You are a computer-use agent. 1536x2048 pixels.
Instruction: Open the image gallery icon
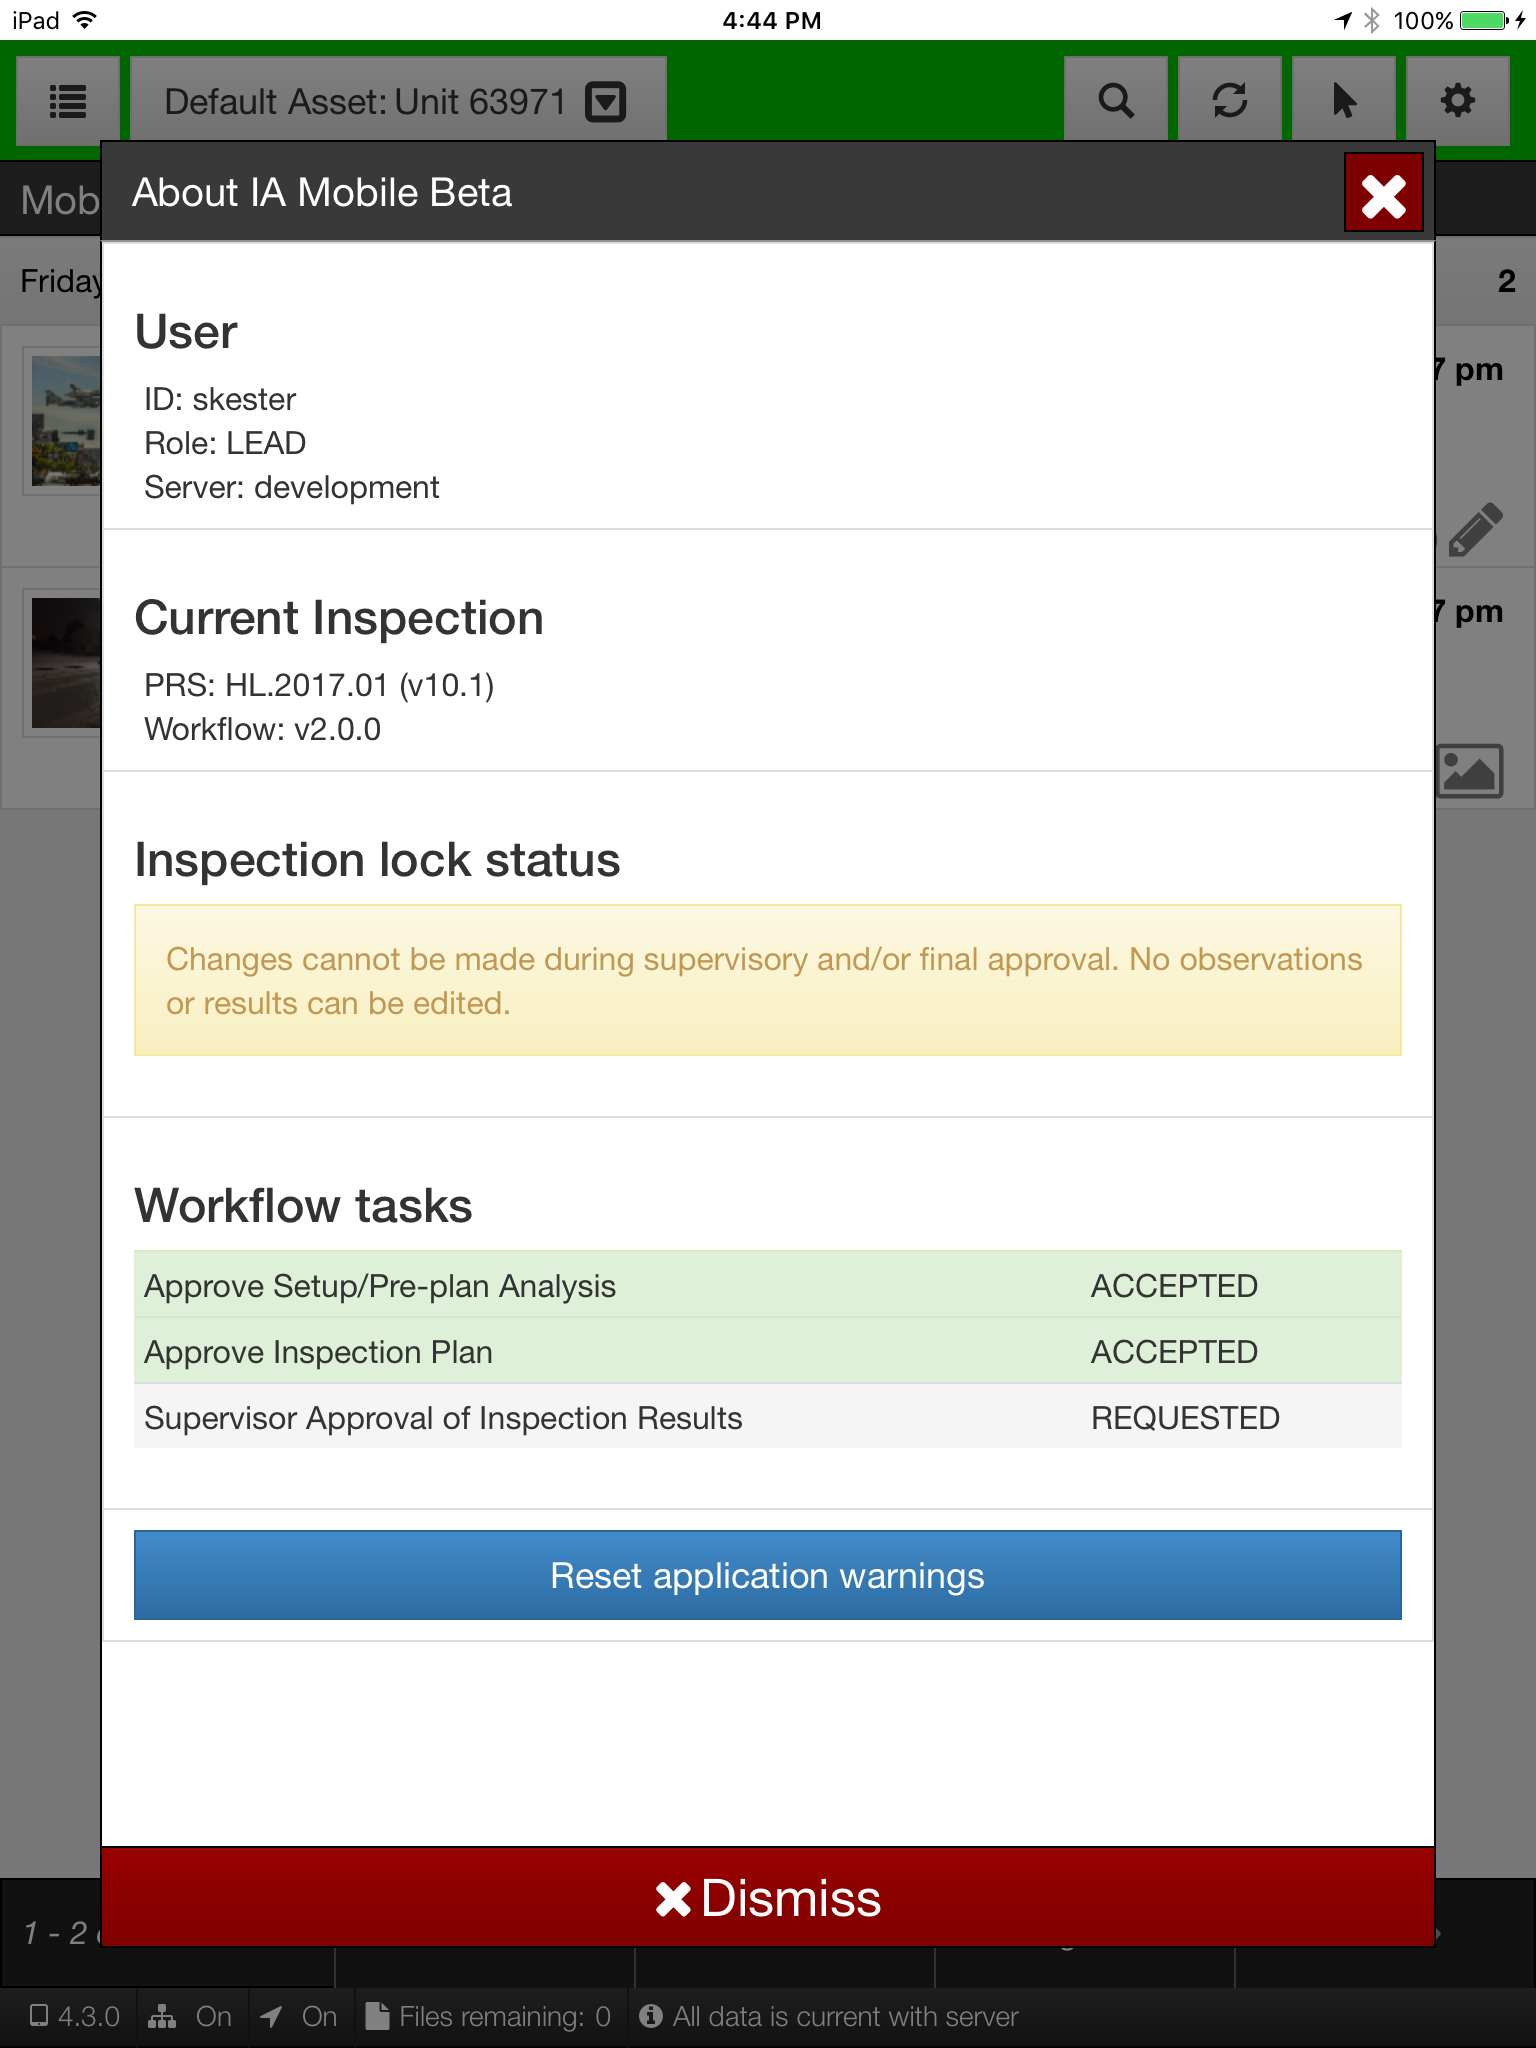pos(1470,771)
